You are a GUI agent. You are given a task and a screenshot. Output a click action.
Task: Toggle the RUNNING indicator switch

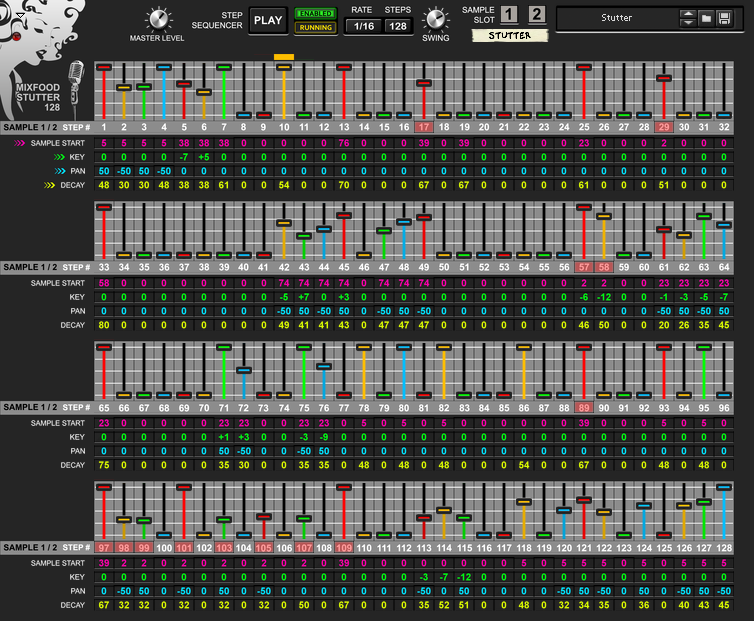(315, 28)
